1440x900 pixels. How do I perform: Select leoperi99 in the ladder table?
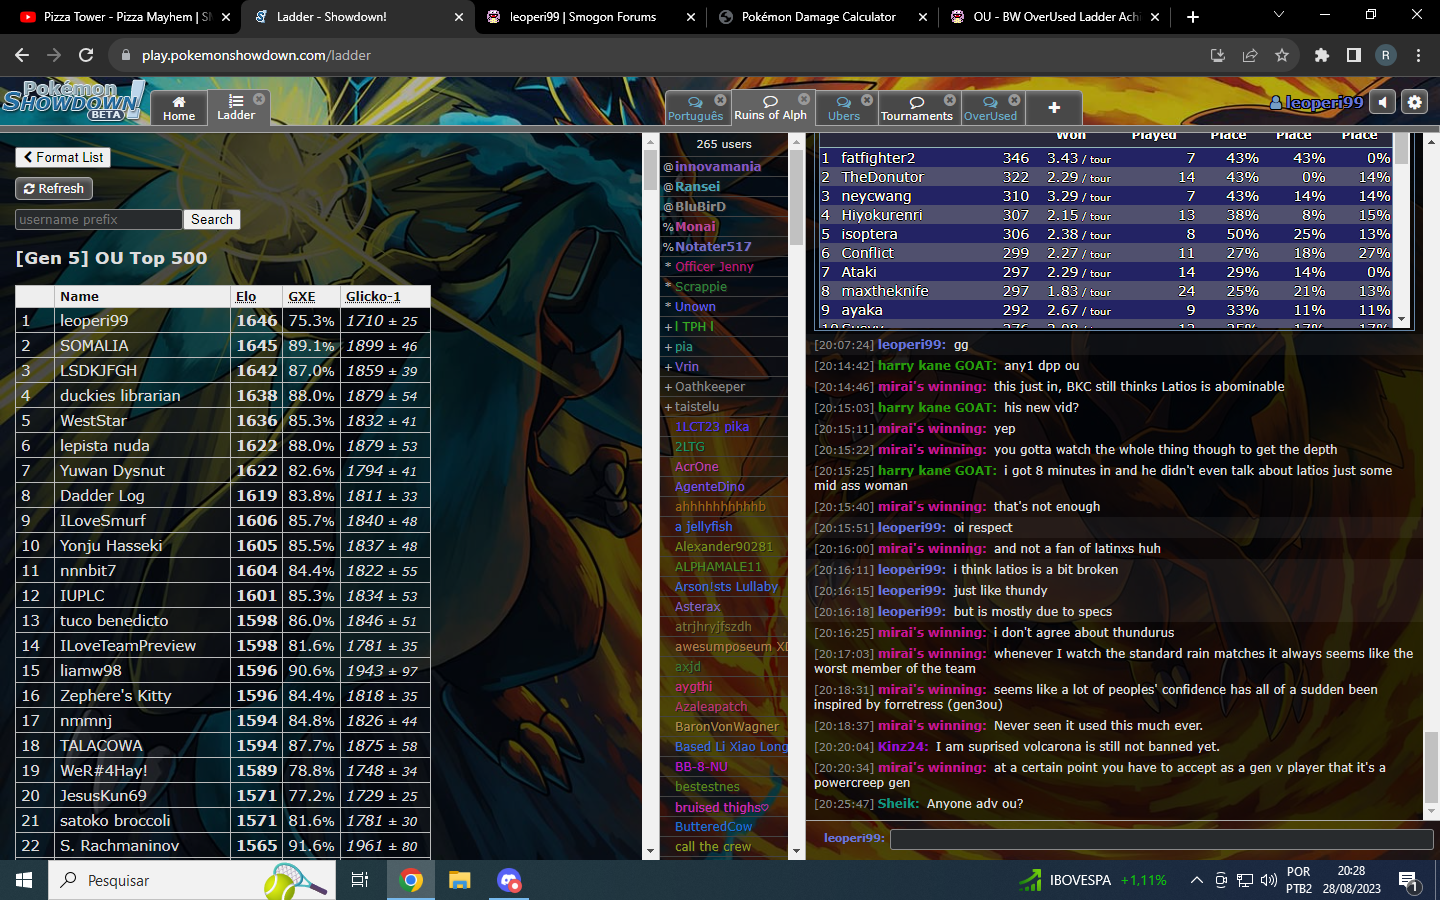coord(94,320)
